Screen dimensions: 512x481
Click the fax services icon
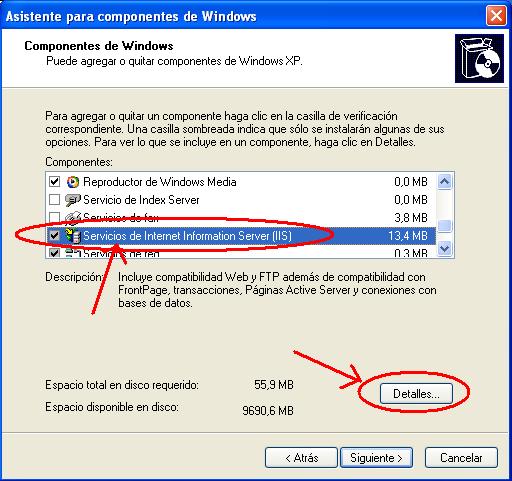73,218
